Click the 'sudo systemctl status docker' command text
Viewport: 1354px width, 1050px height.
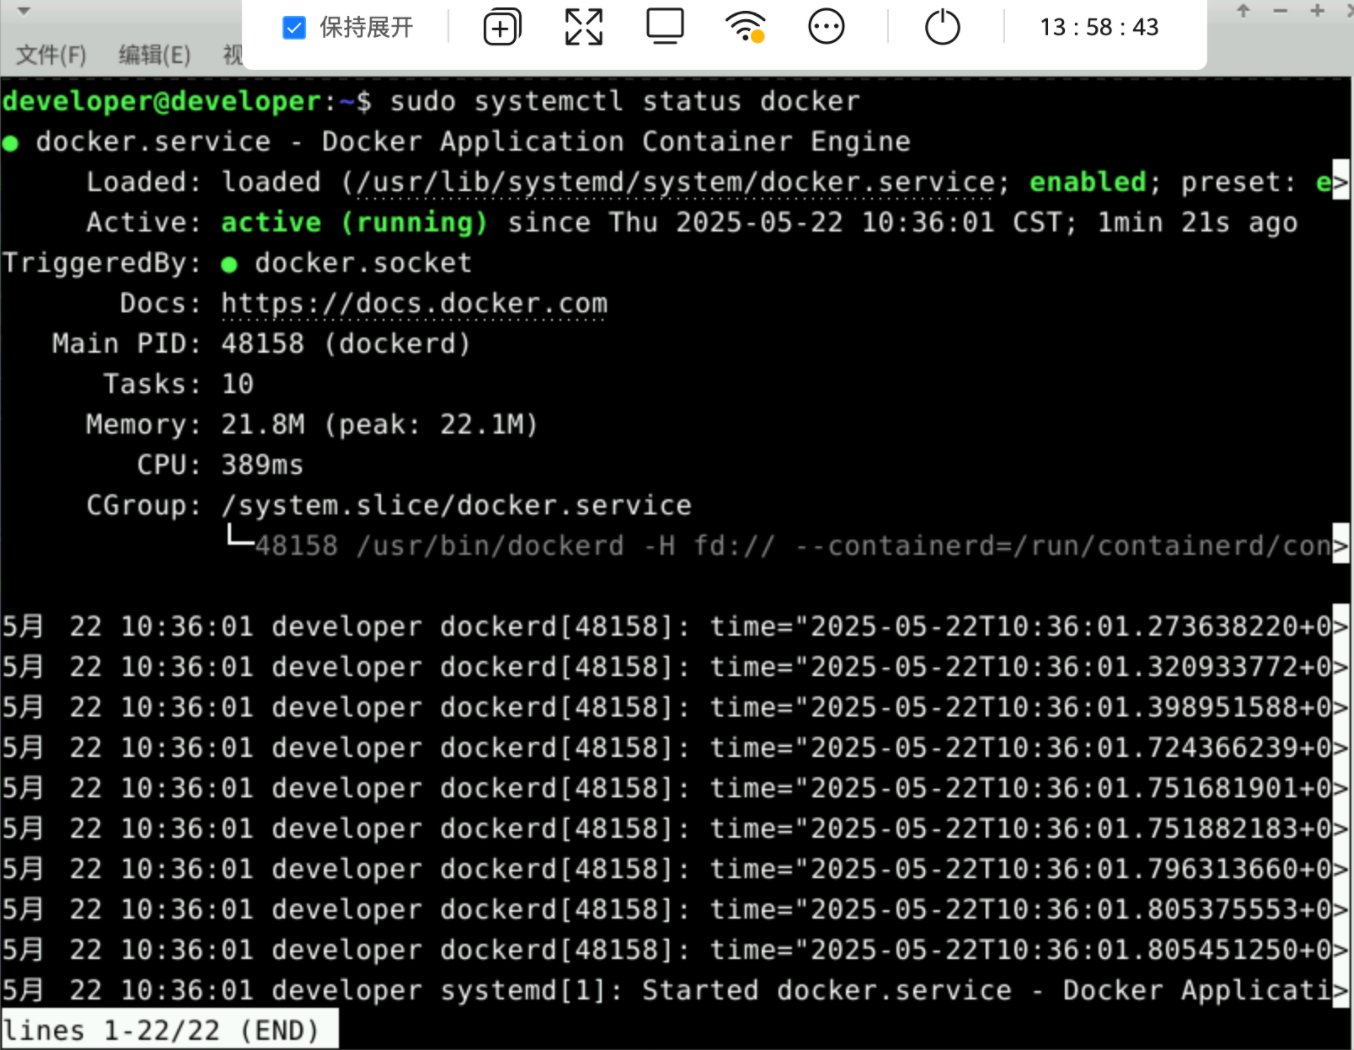[x=625, y=101]
